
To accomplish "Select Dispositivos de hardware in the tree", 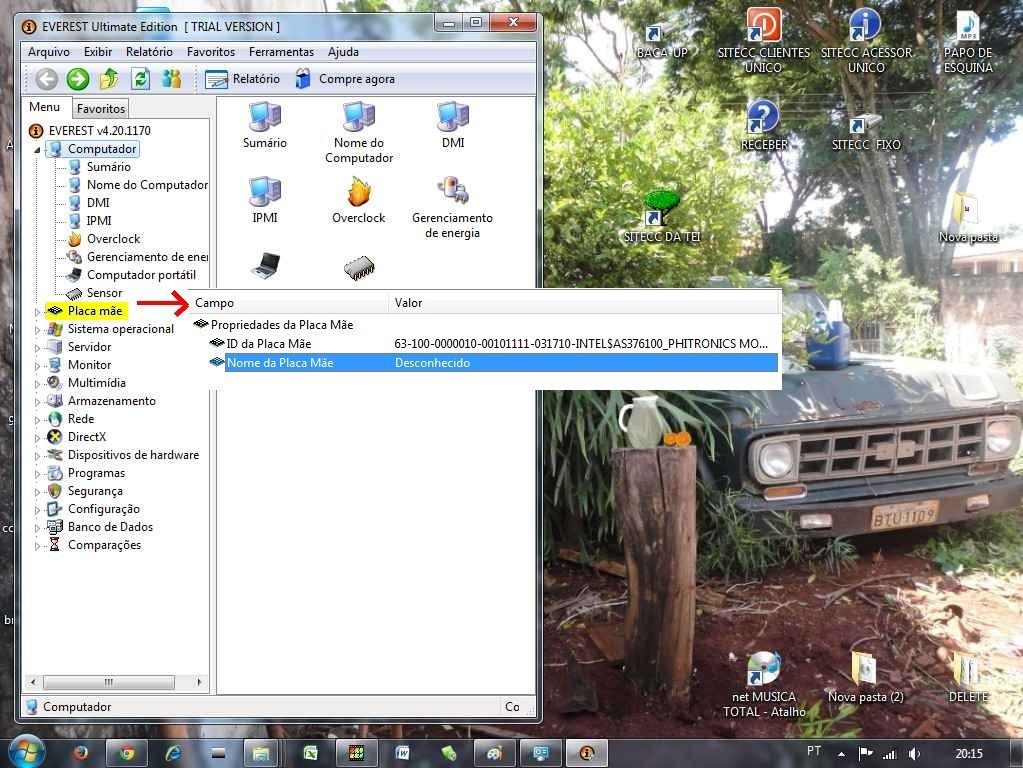I will [133, 455].
